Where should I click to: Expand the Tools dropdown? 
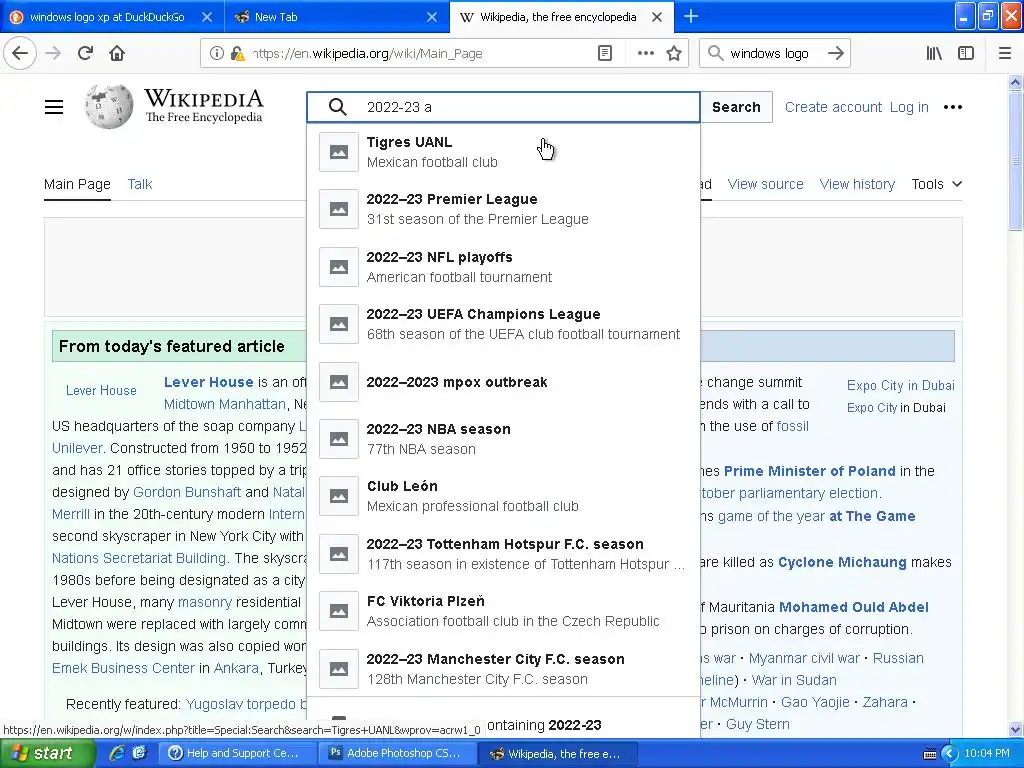tap(936, 184)
